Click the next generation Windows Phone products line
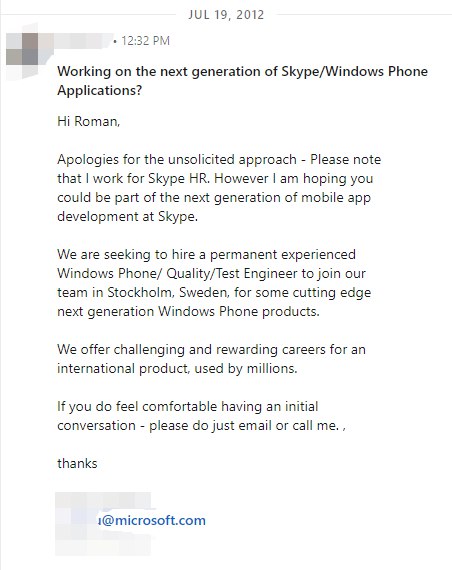Image resolution: width=452 pixels, height=570 pixels. tap(188, 312)
